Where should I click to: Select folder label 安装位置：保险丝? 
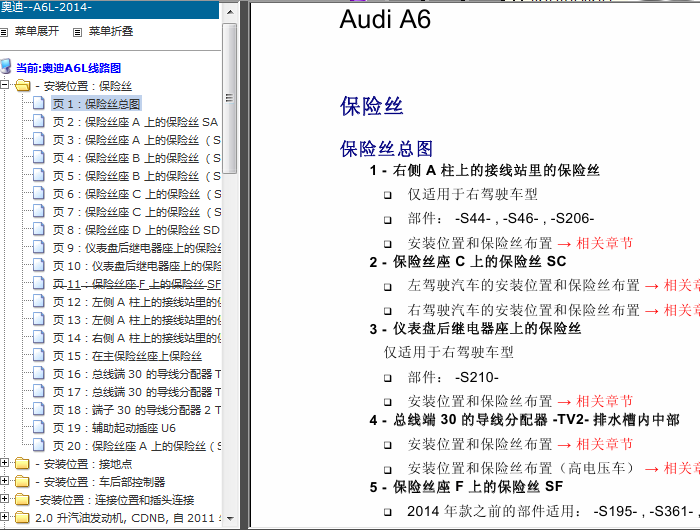coord(83,86)
